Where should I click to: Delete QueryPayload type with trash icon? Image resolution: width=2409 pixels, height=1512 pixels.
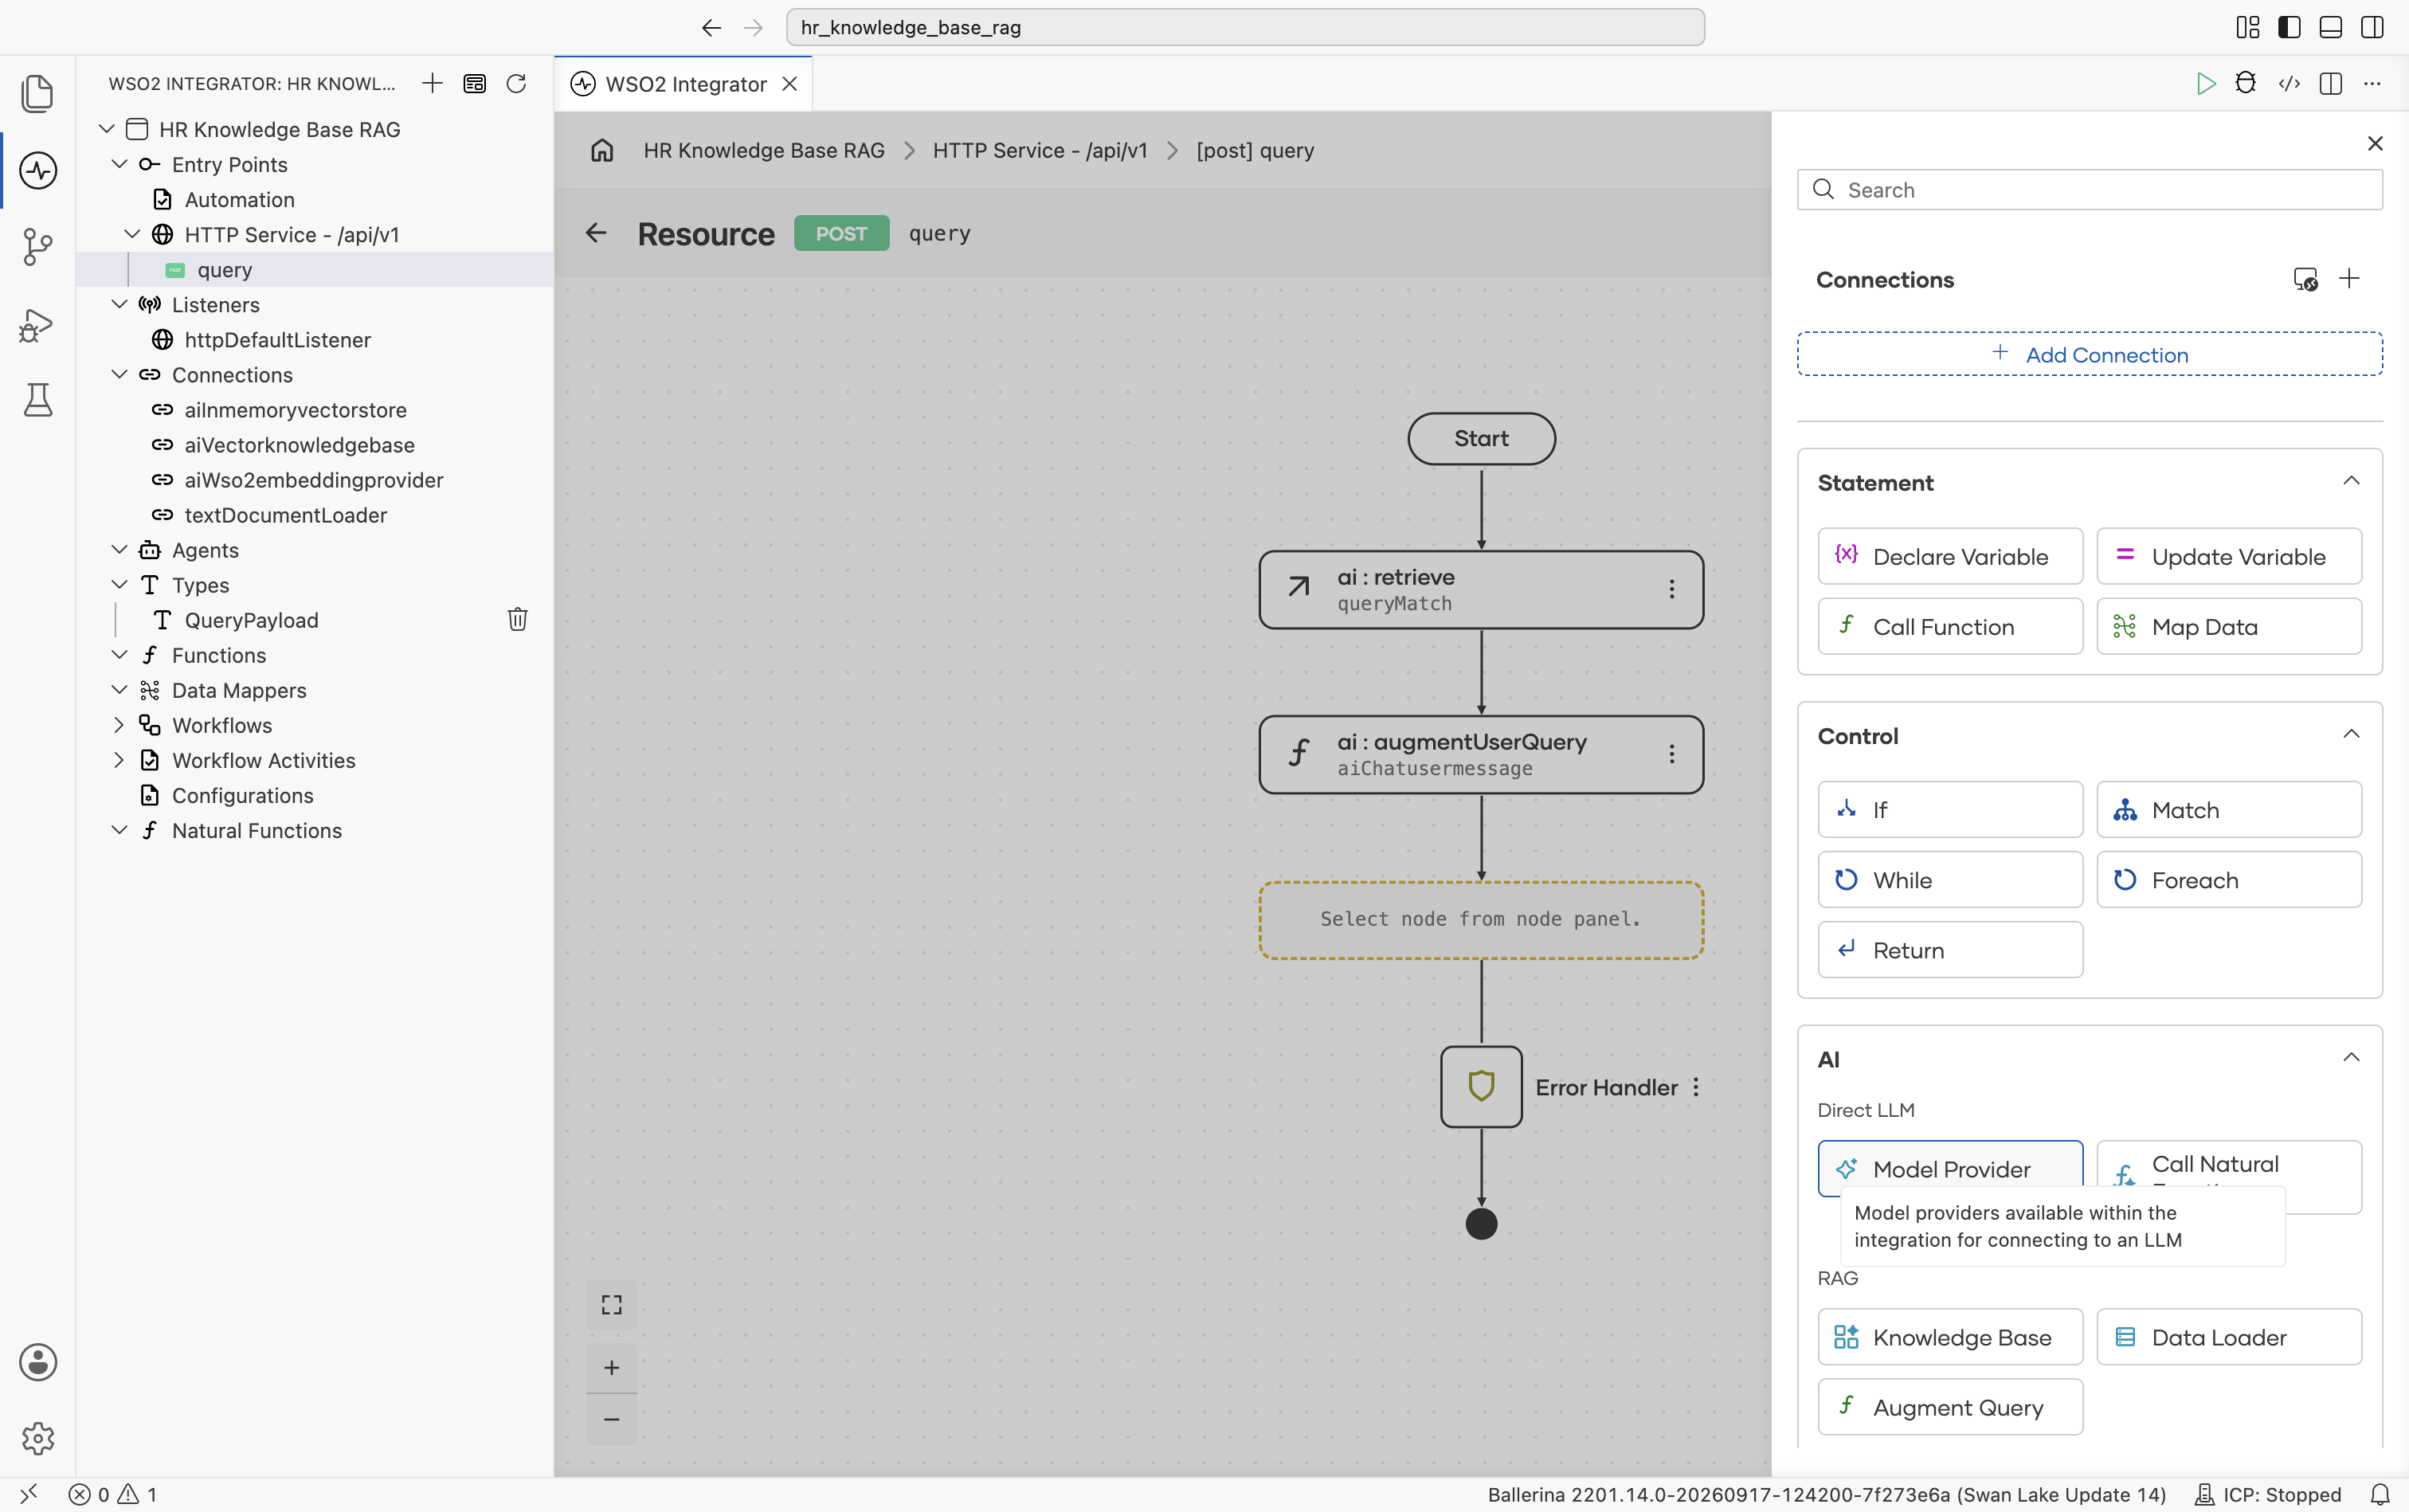517,620
